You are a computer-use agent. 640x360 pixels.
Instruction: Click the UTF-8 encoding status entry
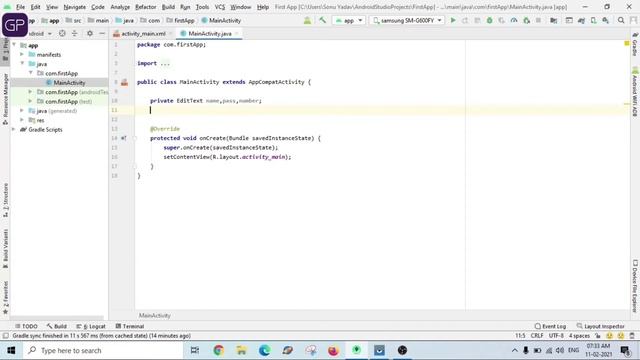(x=556, y=336)
